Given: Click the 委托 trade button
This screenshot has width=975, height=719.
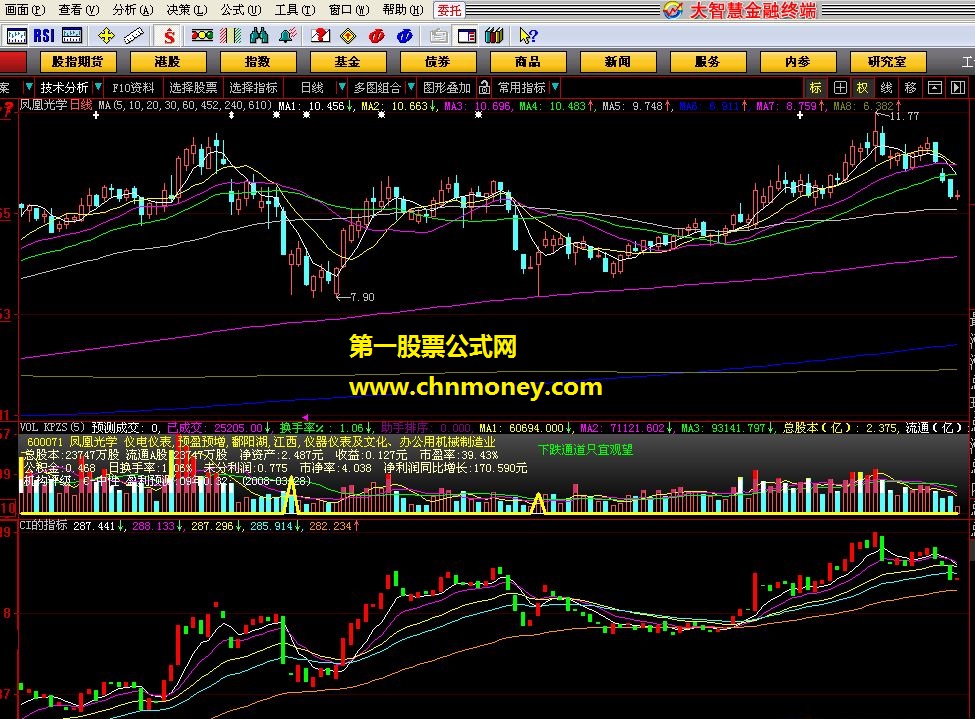Looking at the screenshot, I should [x=448, y=10].
